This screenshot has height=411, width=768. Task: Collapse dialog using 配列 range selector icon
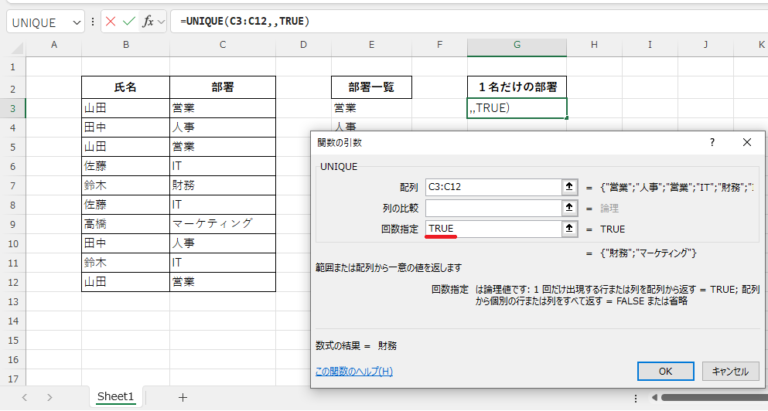[x=569, y=186]
